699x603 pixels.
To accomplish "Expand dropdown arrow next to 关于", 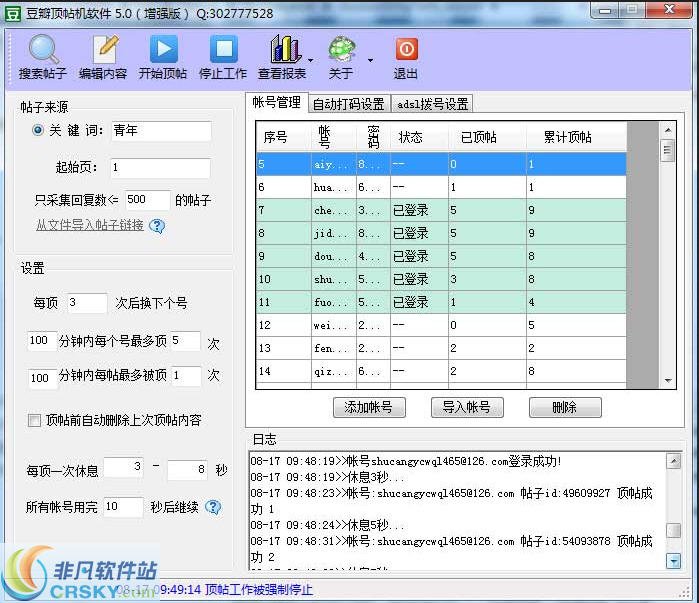I will [370, 60].
